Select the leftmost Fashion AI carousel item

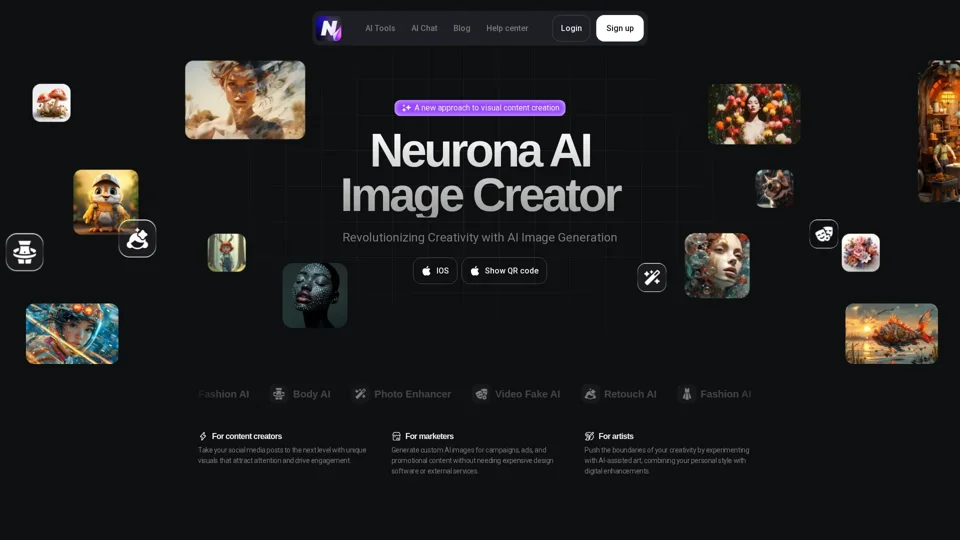(x=223, y=394)
